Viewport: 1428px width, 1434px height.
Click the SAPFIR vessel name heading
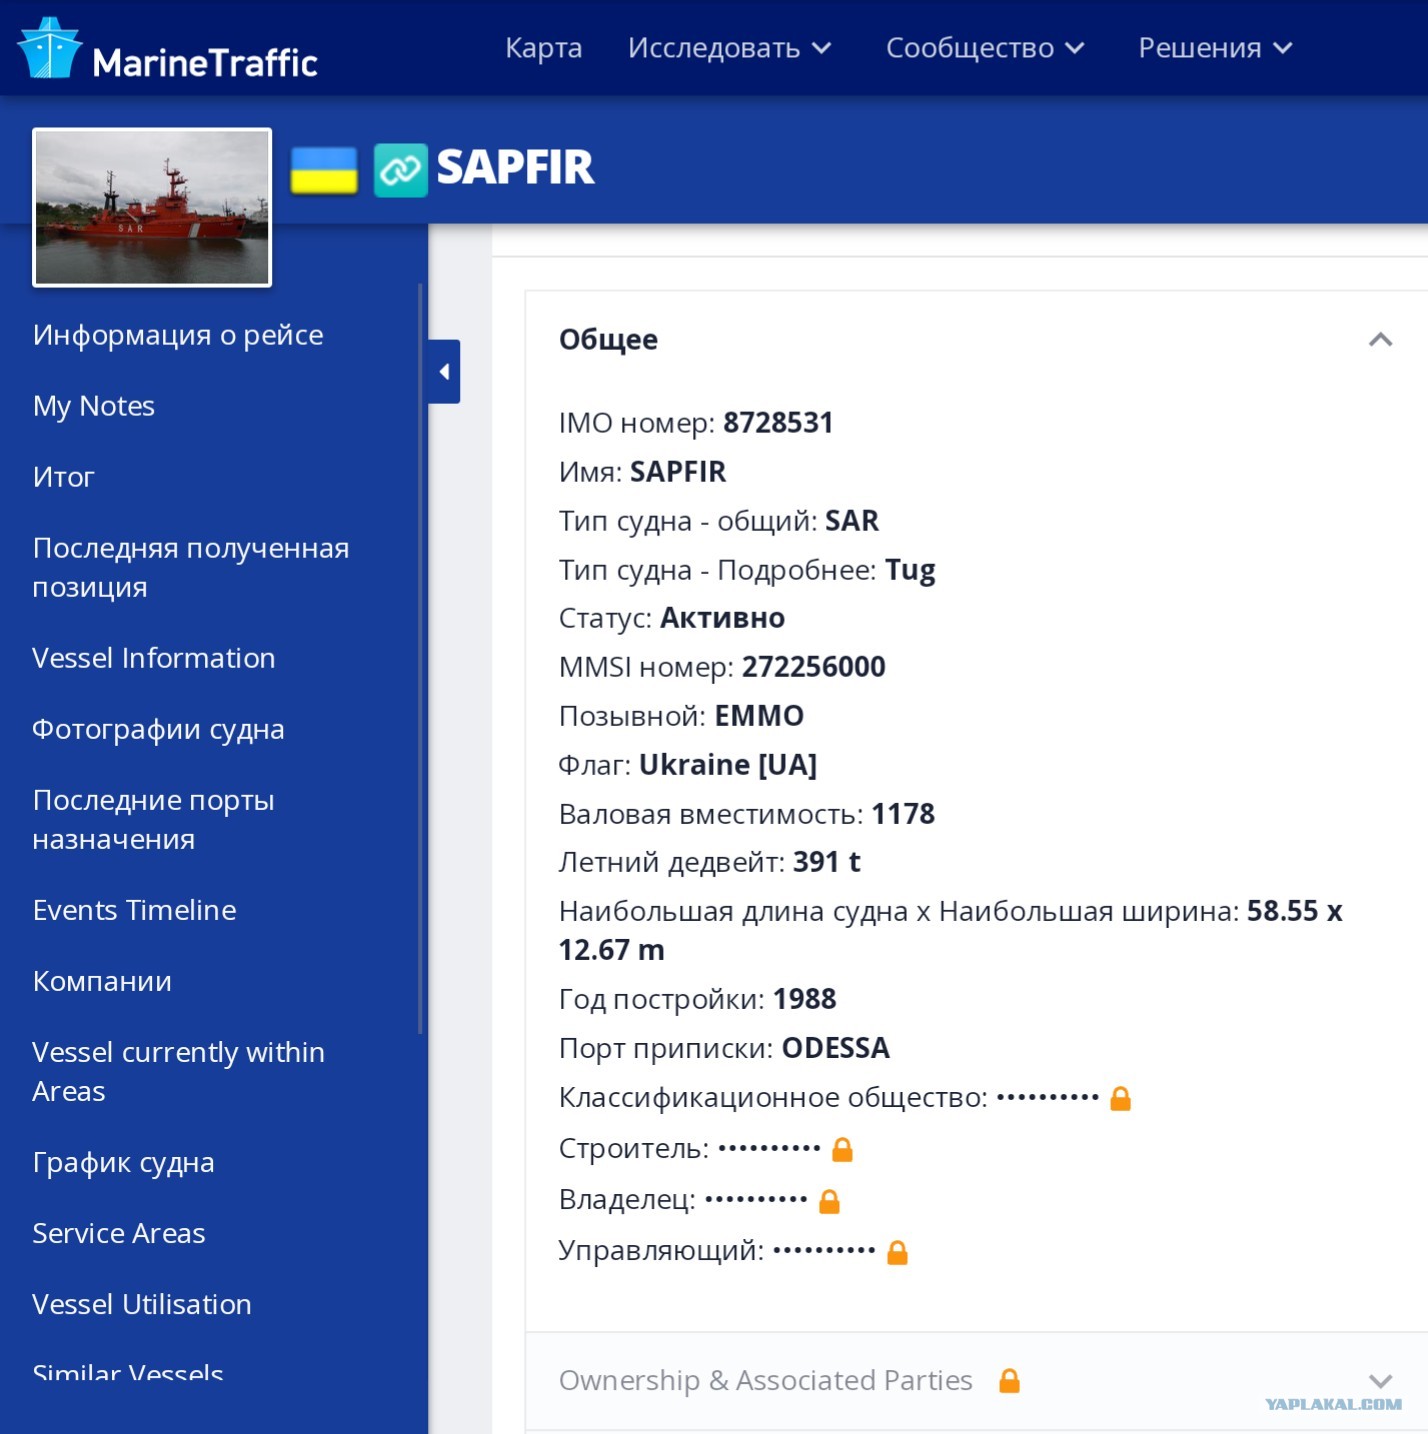click(x=516, y=167)
